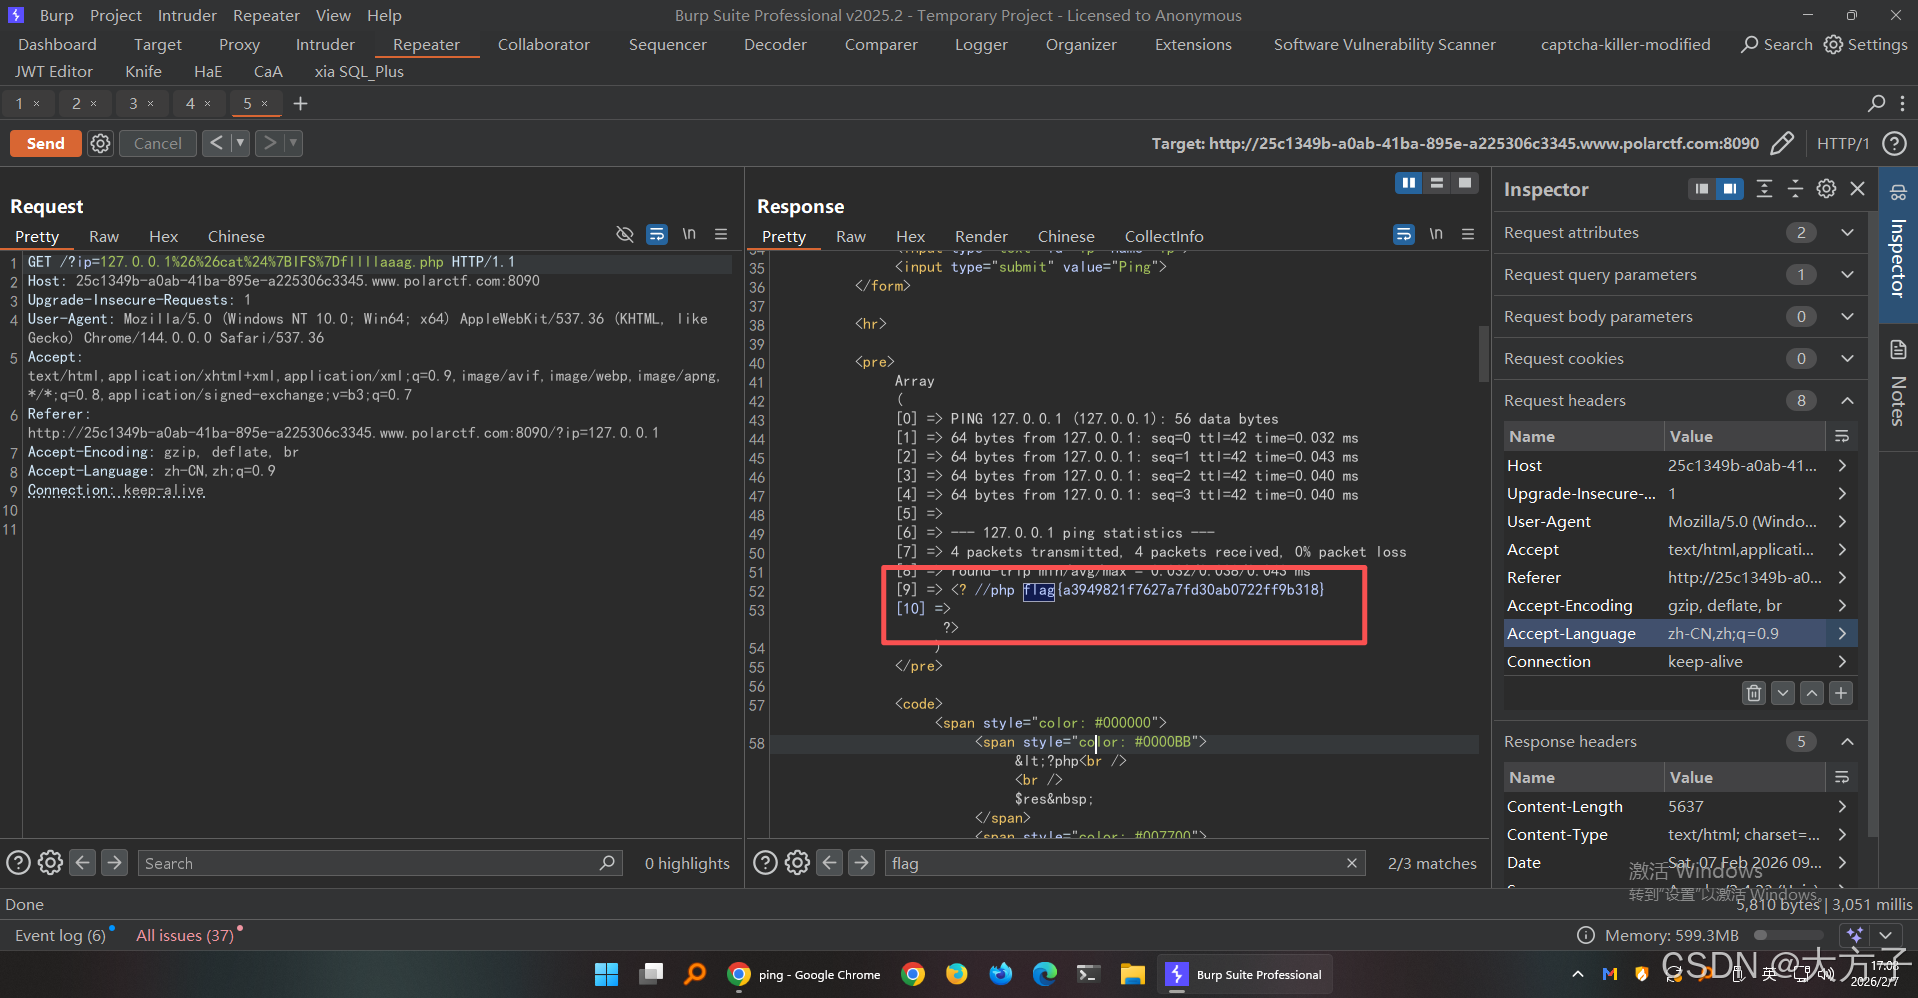Image resolution: width=1918 pixels, height=998 pixels.
Task: Open the JWT Editor tab
Action: [54, 71]
